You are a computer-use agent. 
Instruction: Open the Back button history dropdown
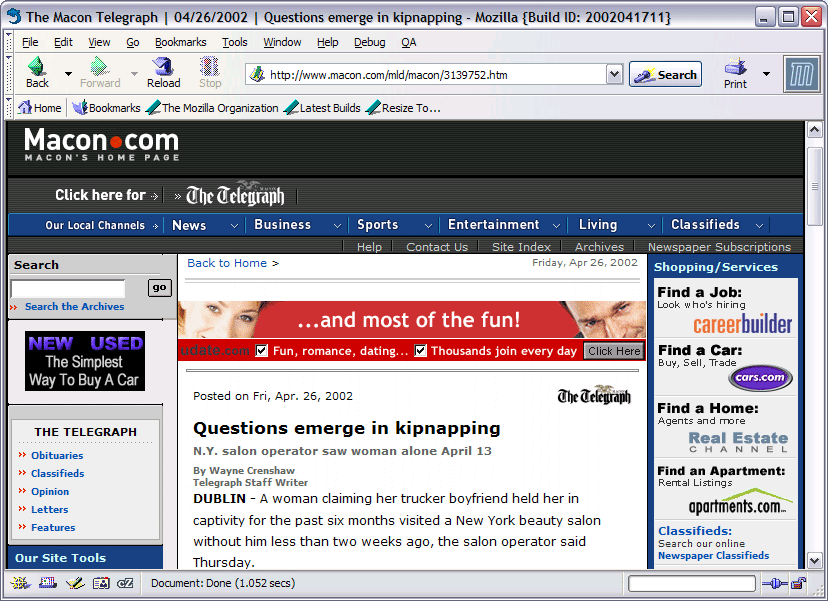(x=68, y=74)
